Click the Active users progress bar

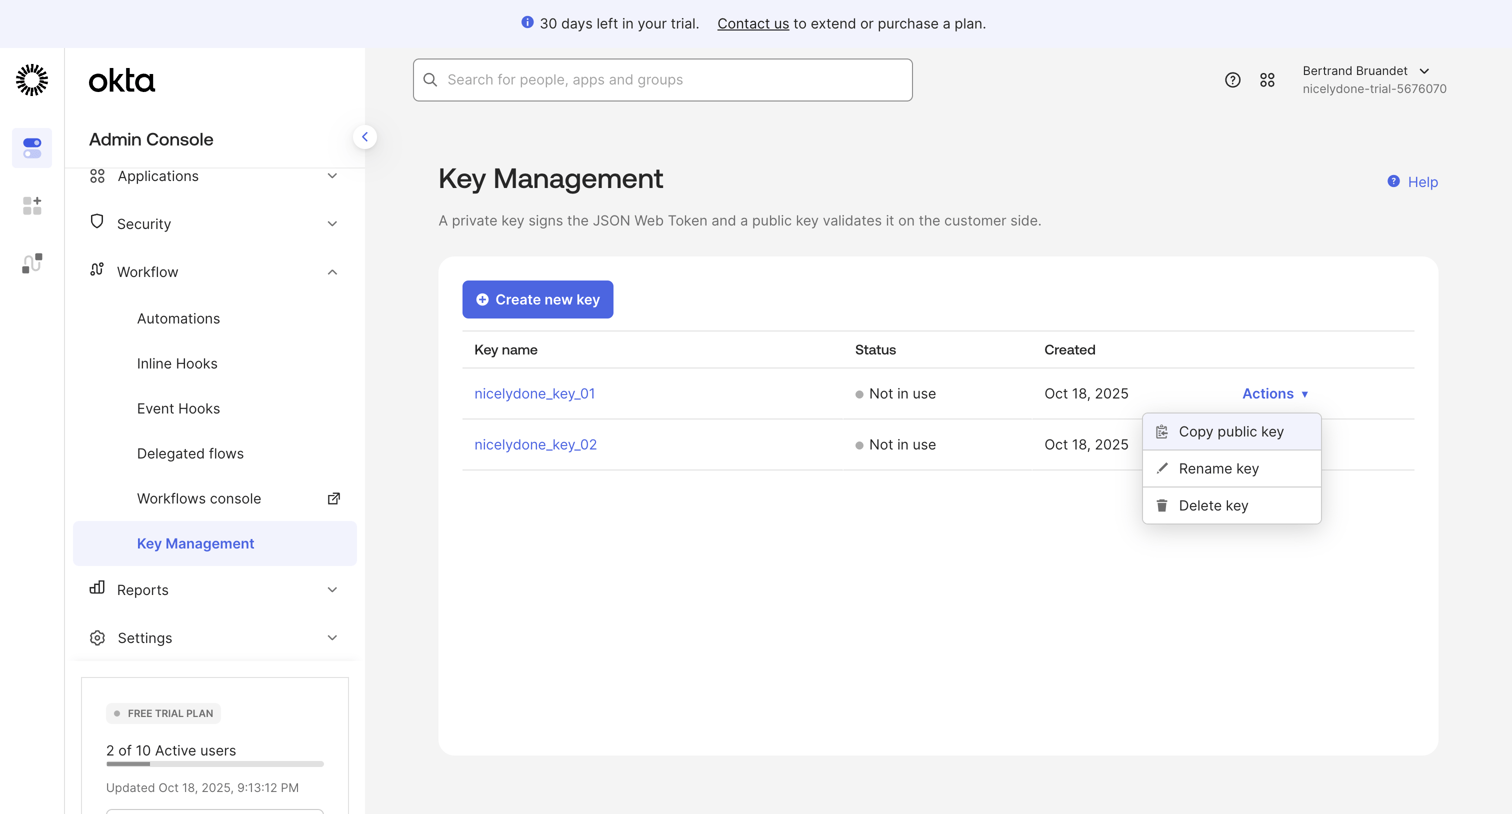[x=215, y=764]
